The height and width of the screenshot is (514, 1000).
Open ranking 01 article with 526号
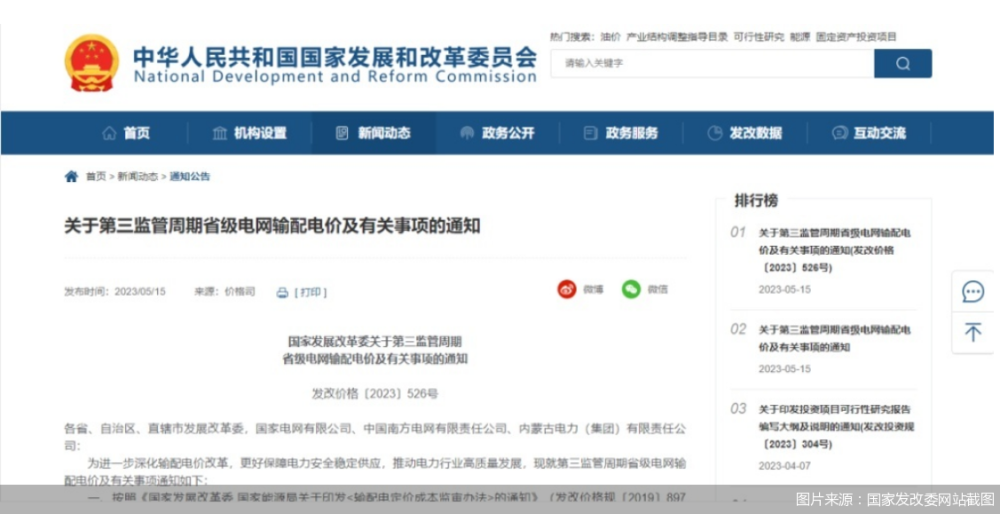tap(835, 250)
